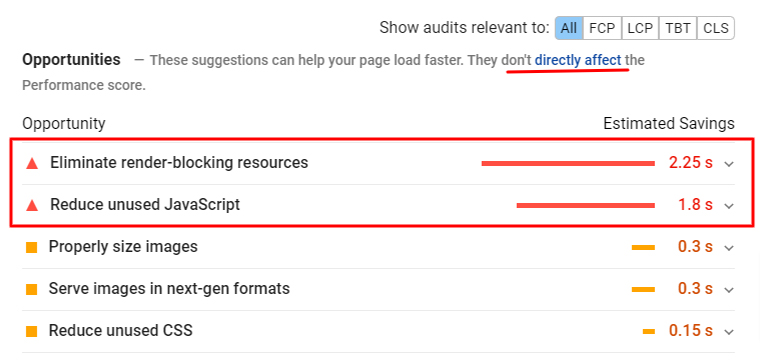
Task: Click the Opportunity column header
Action: tap(63, 124)
